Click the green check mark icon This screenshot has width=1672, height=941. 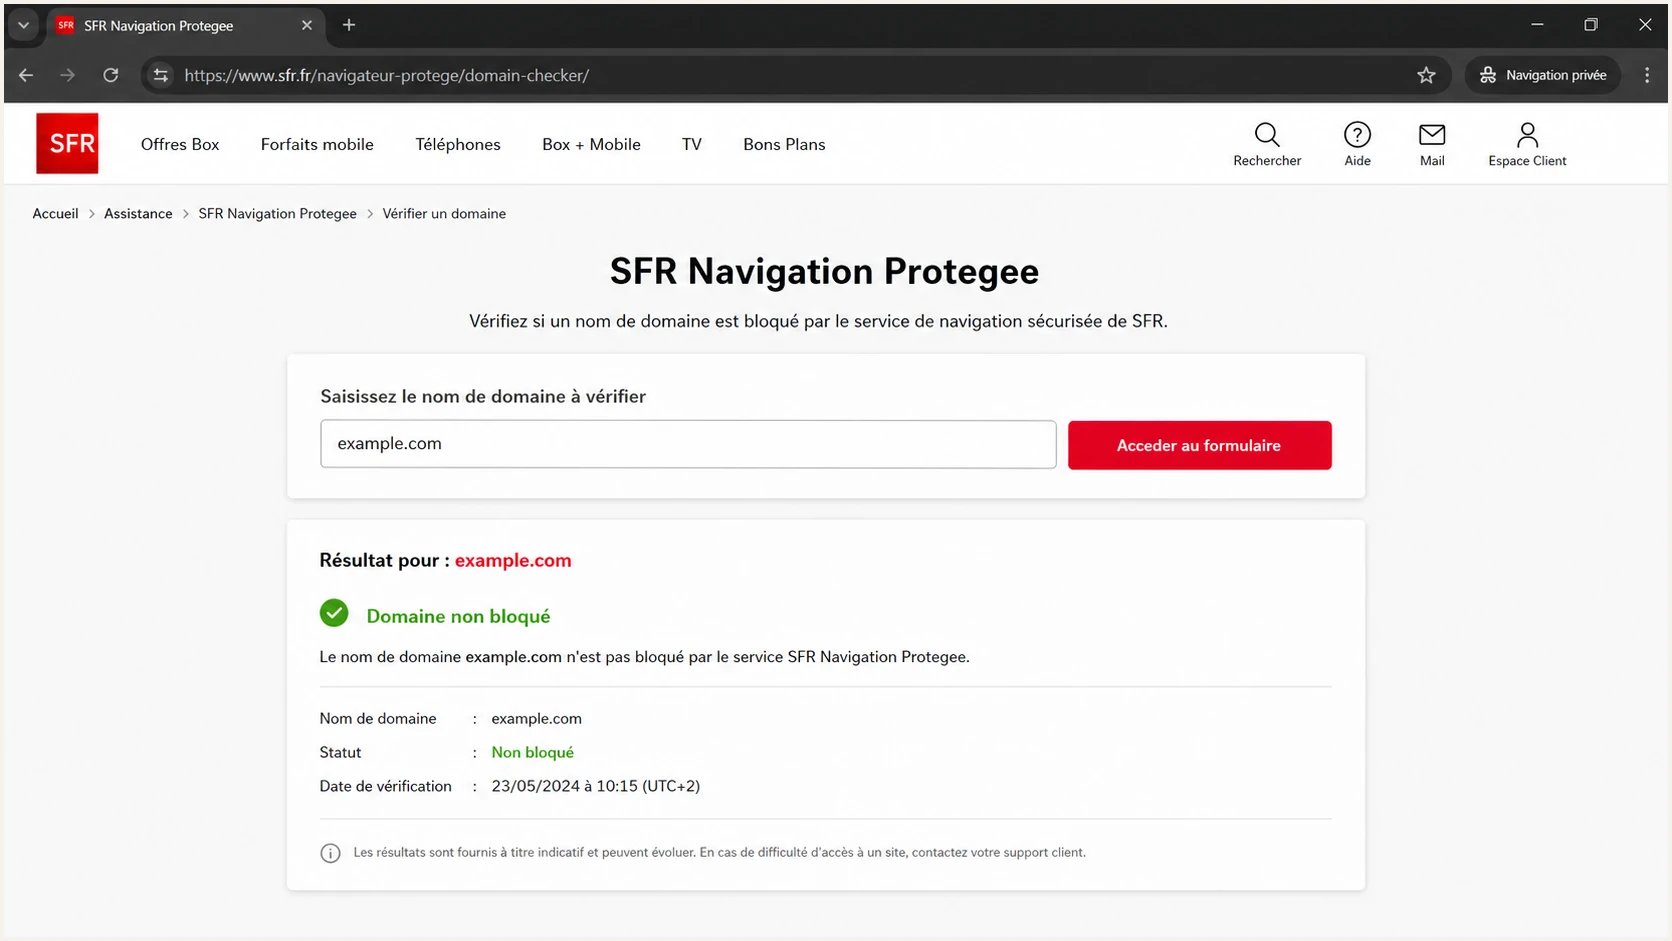334,613
